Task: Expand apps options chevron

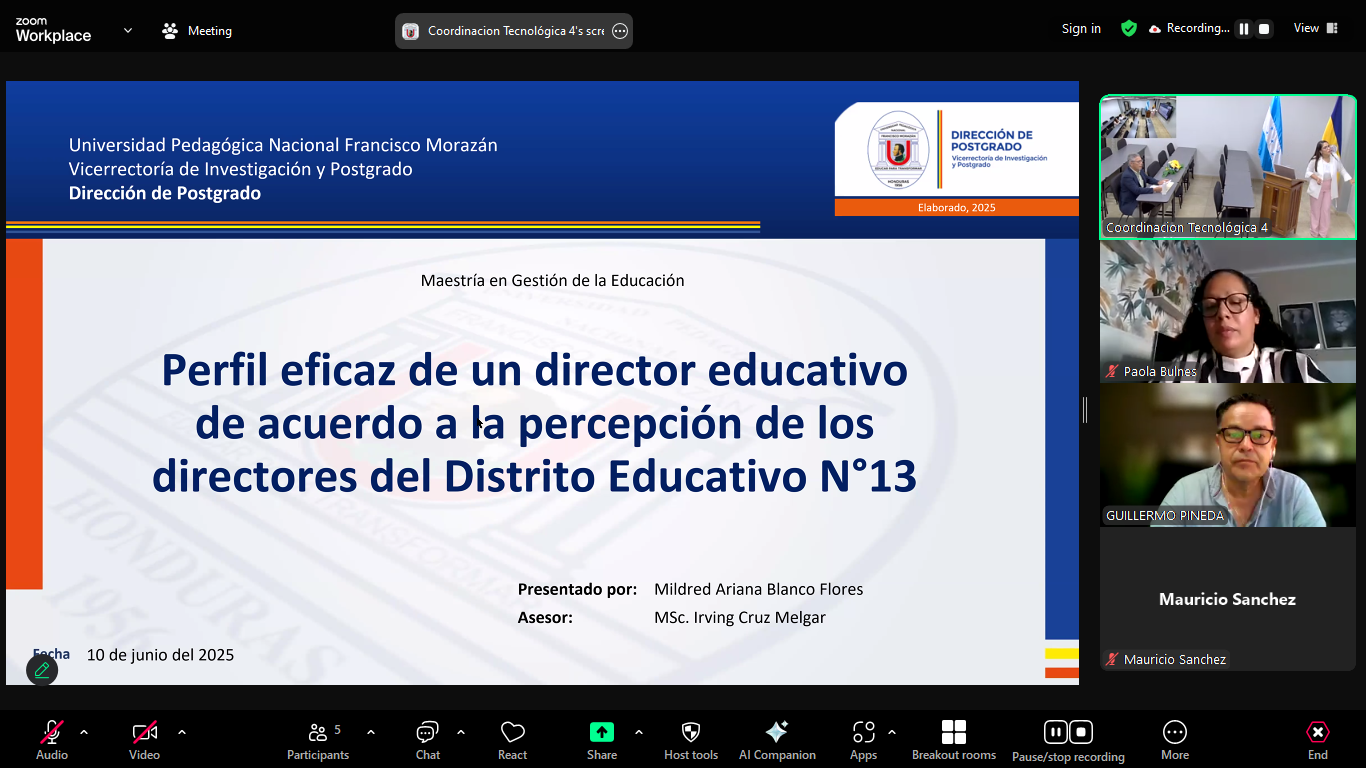Action: (892, 732)
